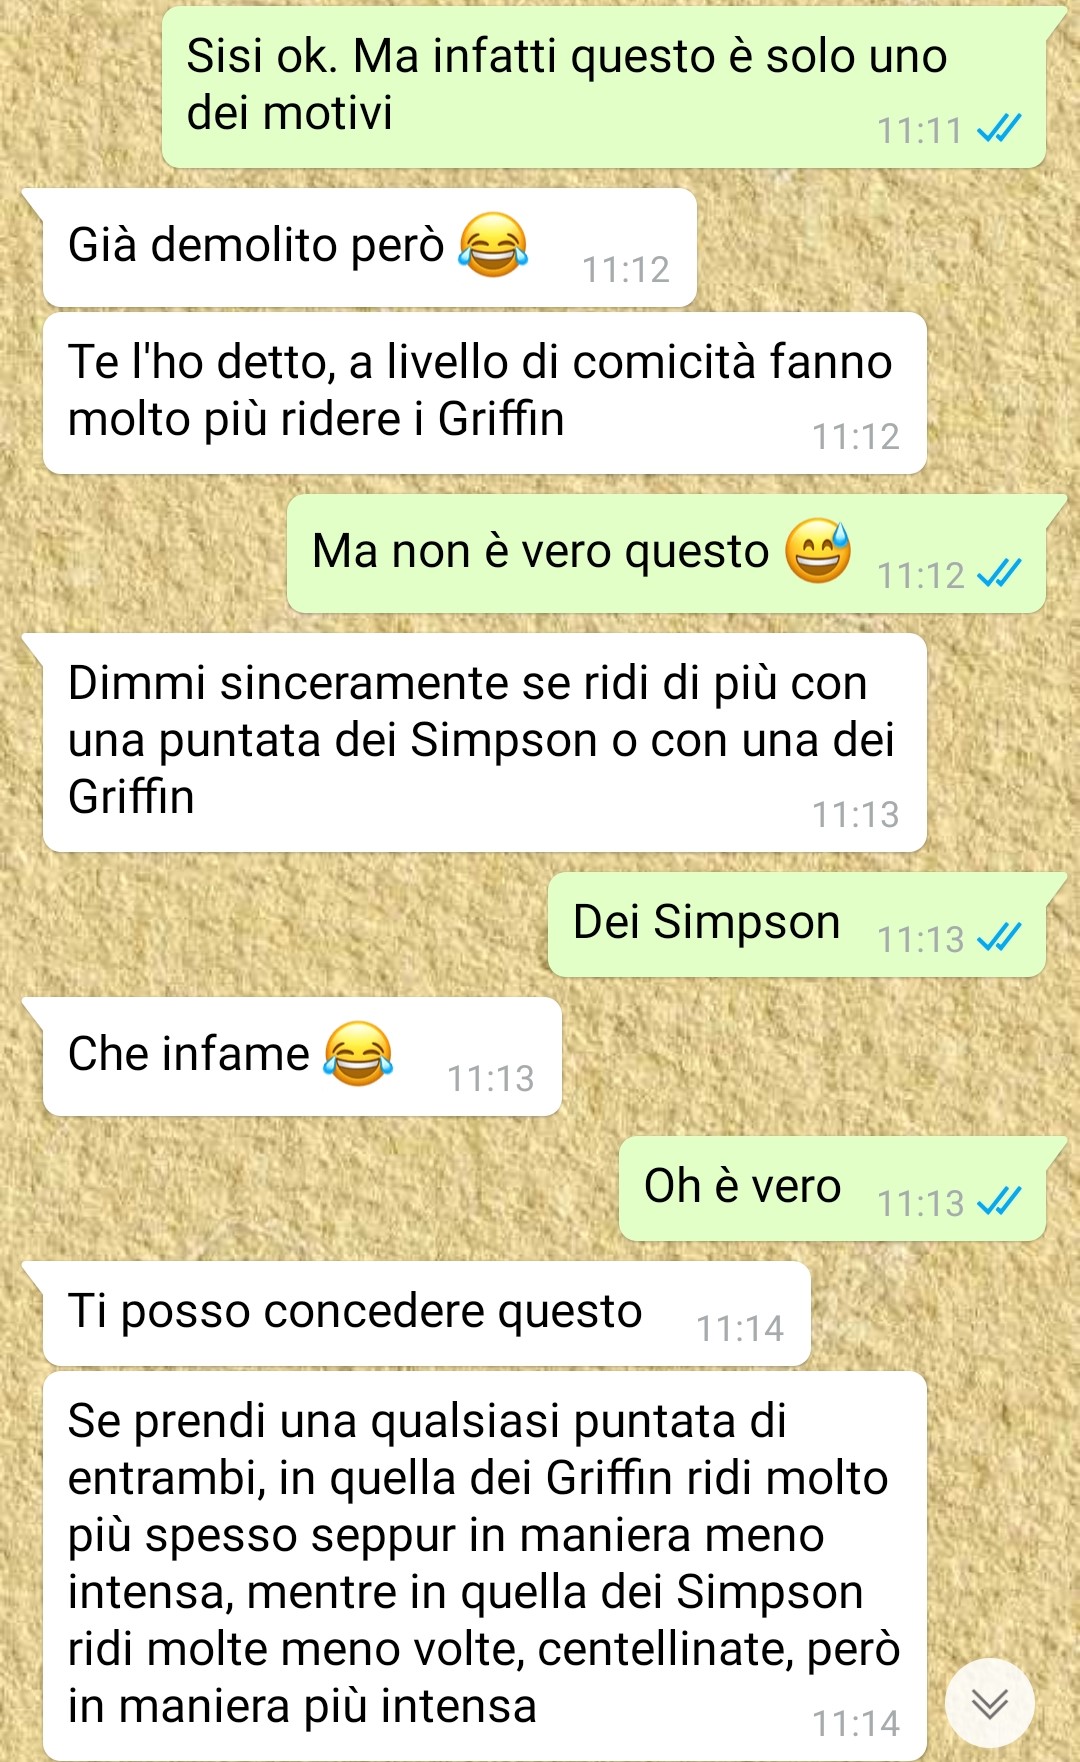Tap the read checkmarks on 'Oh è vero'
This screenshot has height=1762, width=1080.
point(999,1202)
